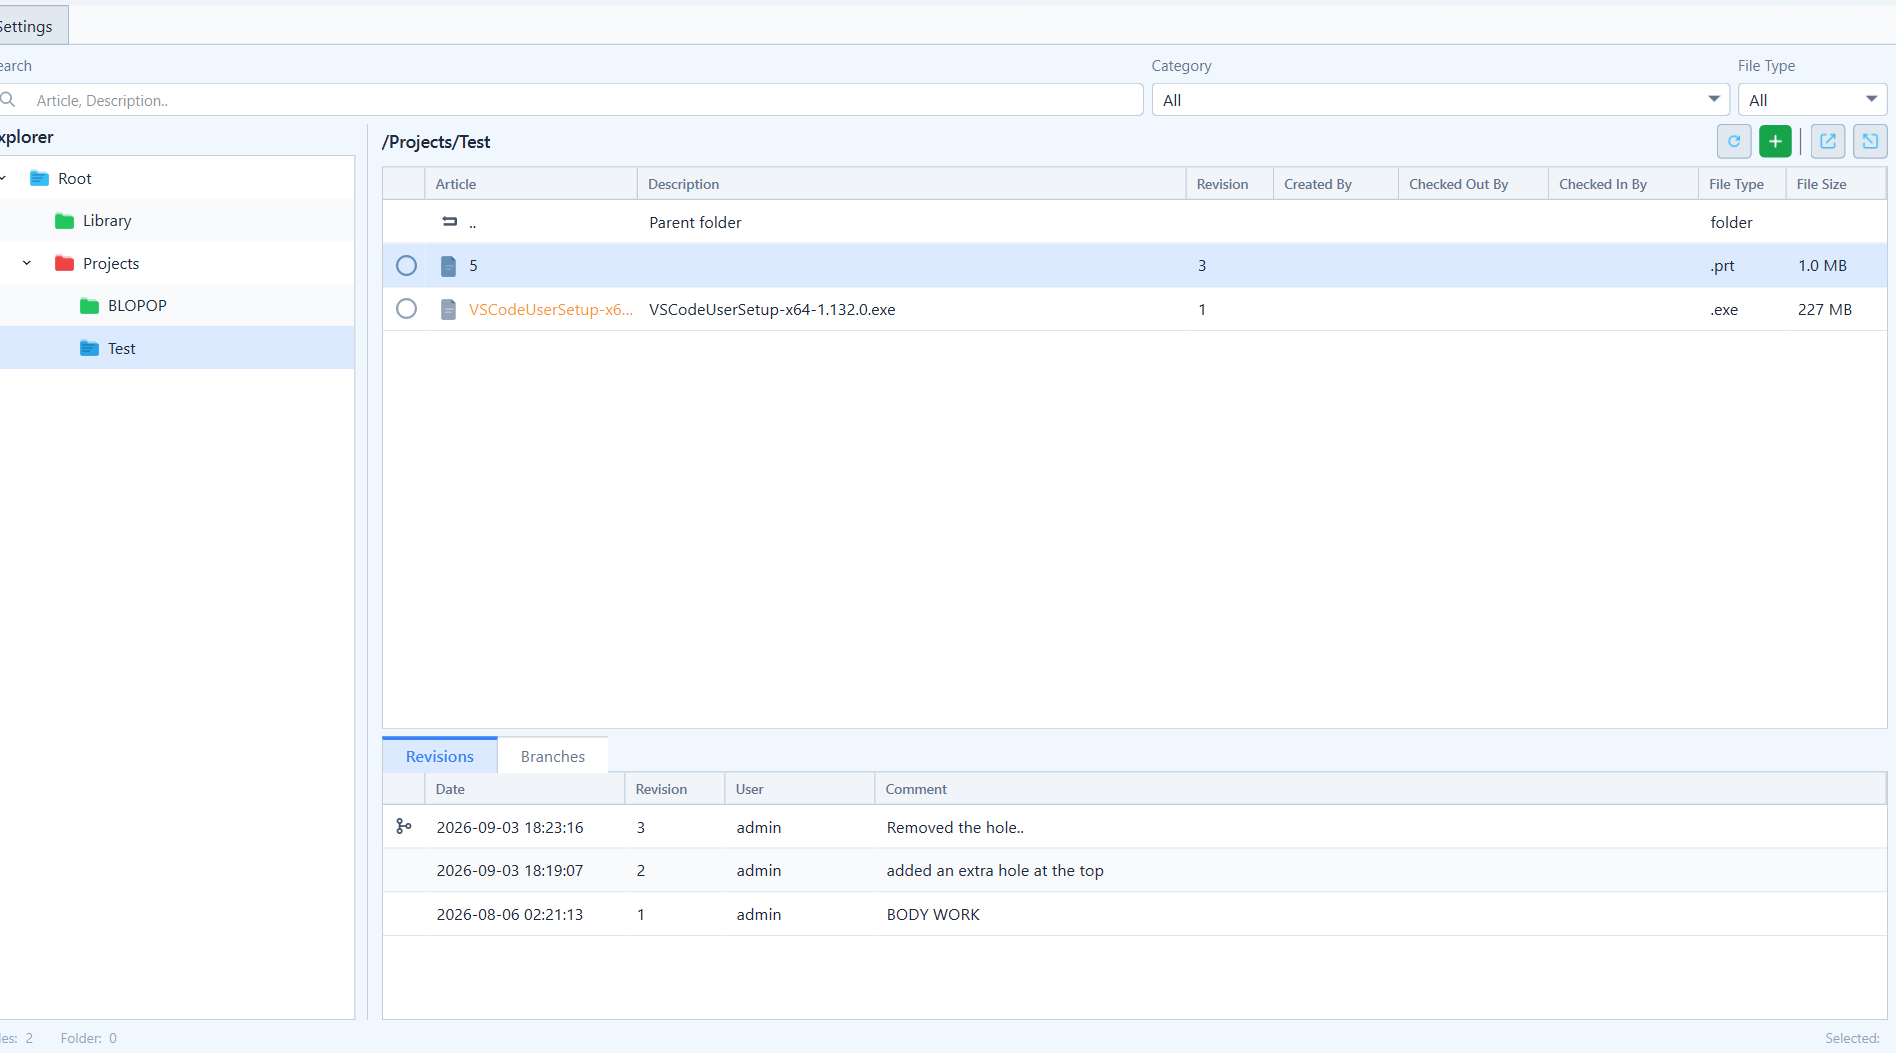
Task: Click the VSCodeUserSetup file icon
Action: pyautogui.click(x=449, y=310)
